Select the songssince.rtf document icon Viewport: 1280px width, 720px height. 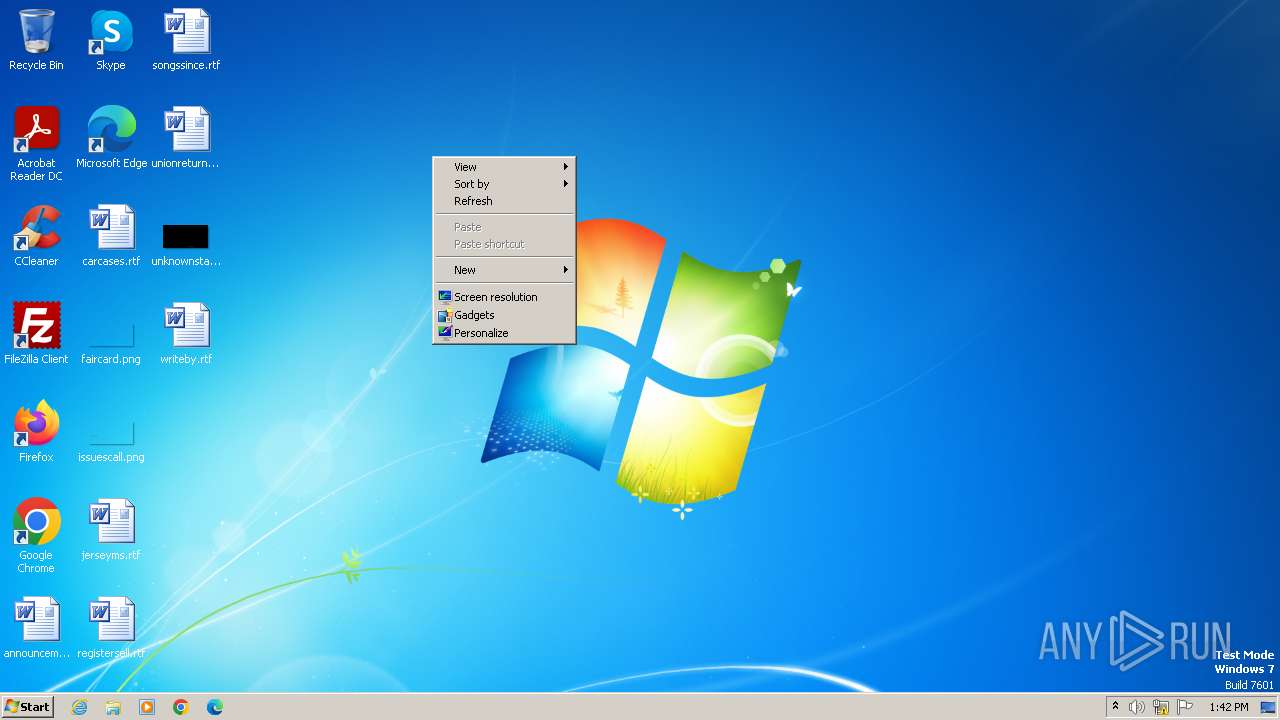coord(186,40)
